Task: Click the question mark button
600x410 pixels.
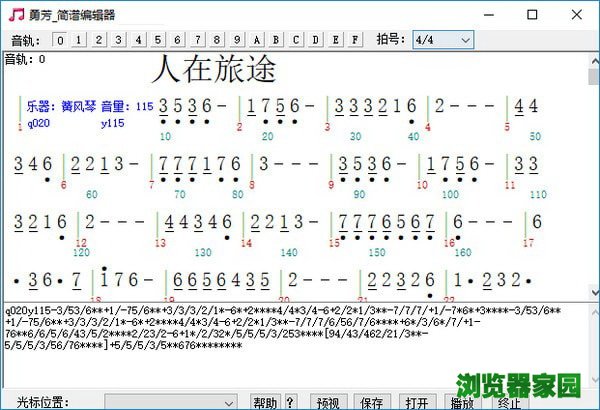Action: (291, 402)
